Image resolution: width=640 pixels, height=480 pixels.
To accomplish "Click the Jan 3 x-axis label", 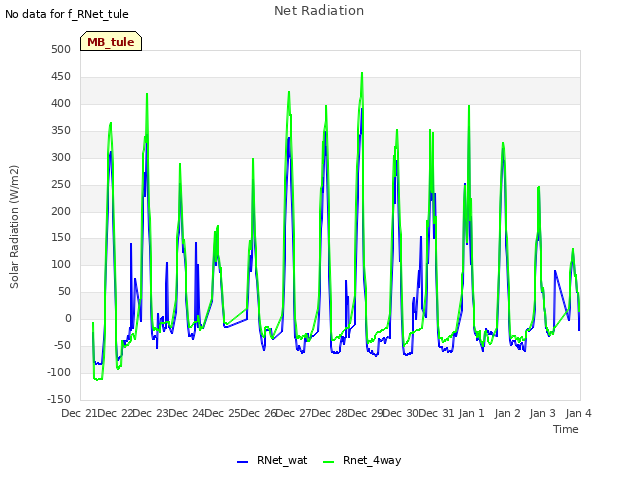I will pyautogui.click(x=543, y=413).
